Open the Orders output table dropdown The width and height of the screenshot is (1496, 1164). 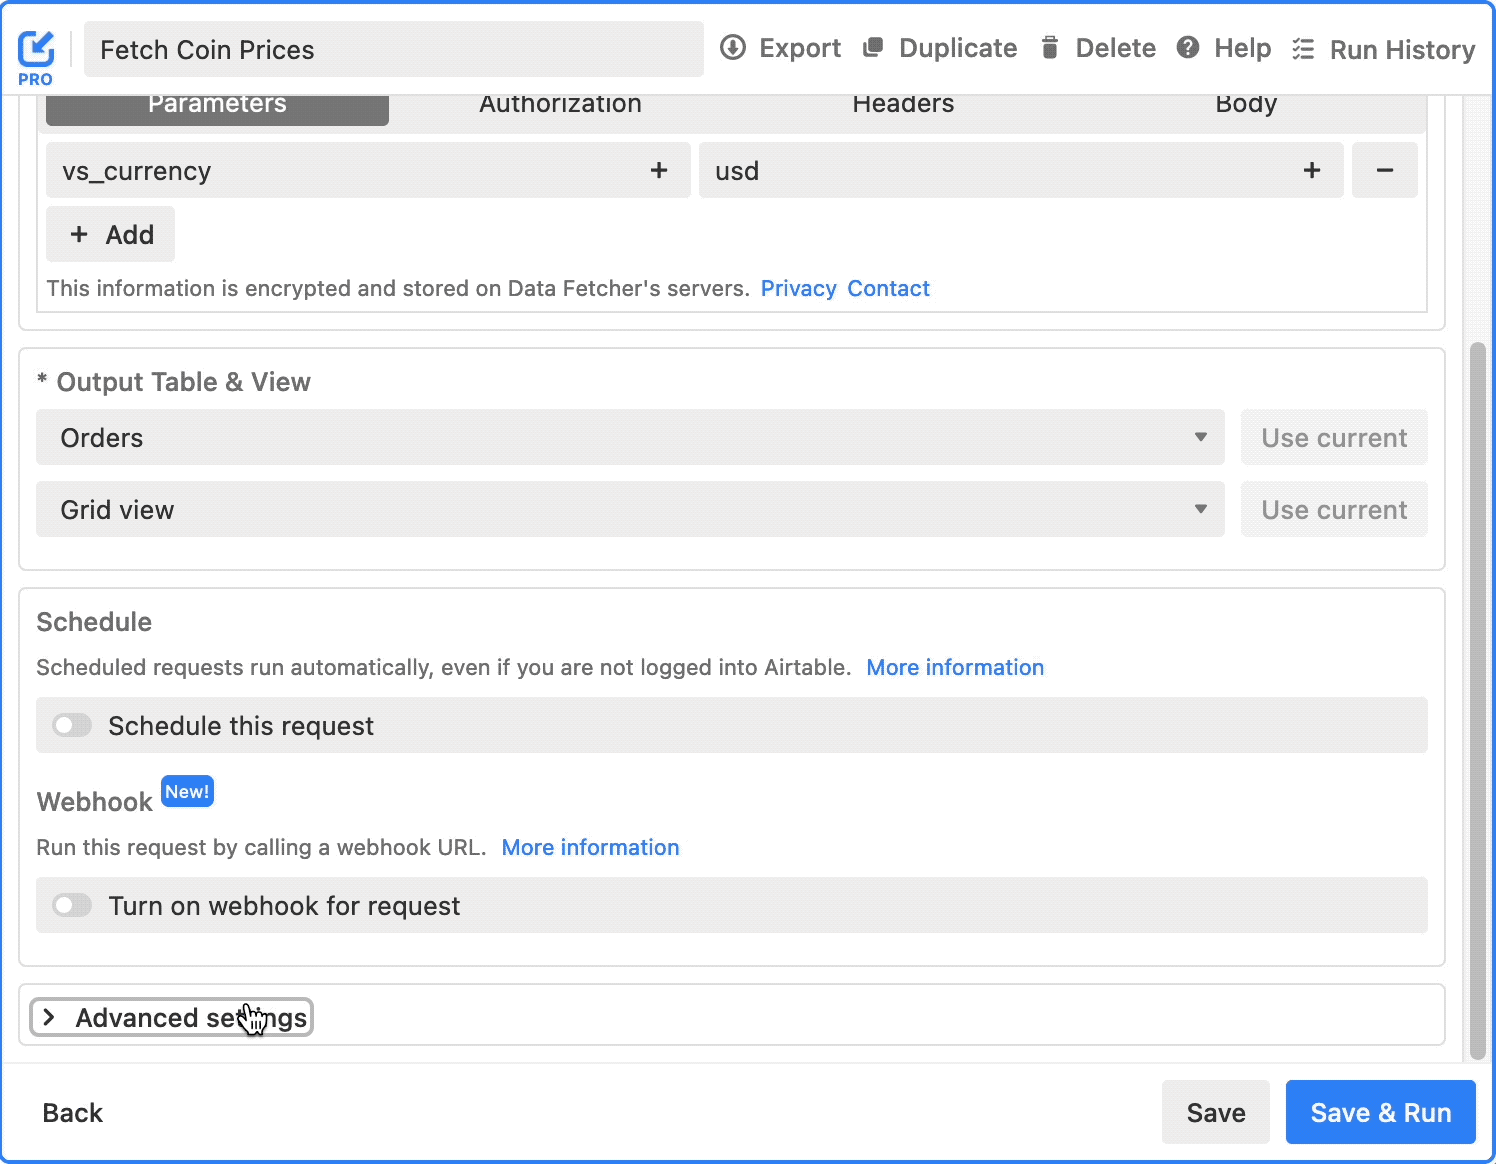click(630, 438)
